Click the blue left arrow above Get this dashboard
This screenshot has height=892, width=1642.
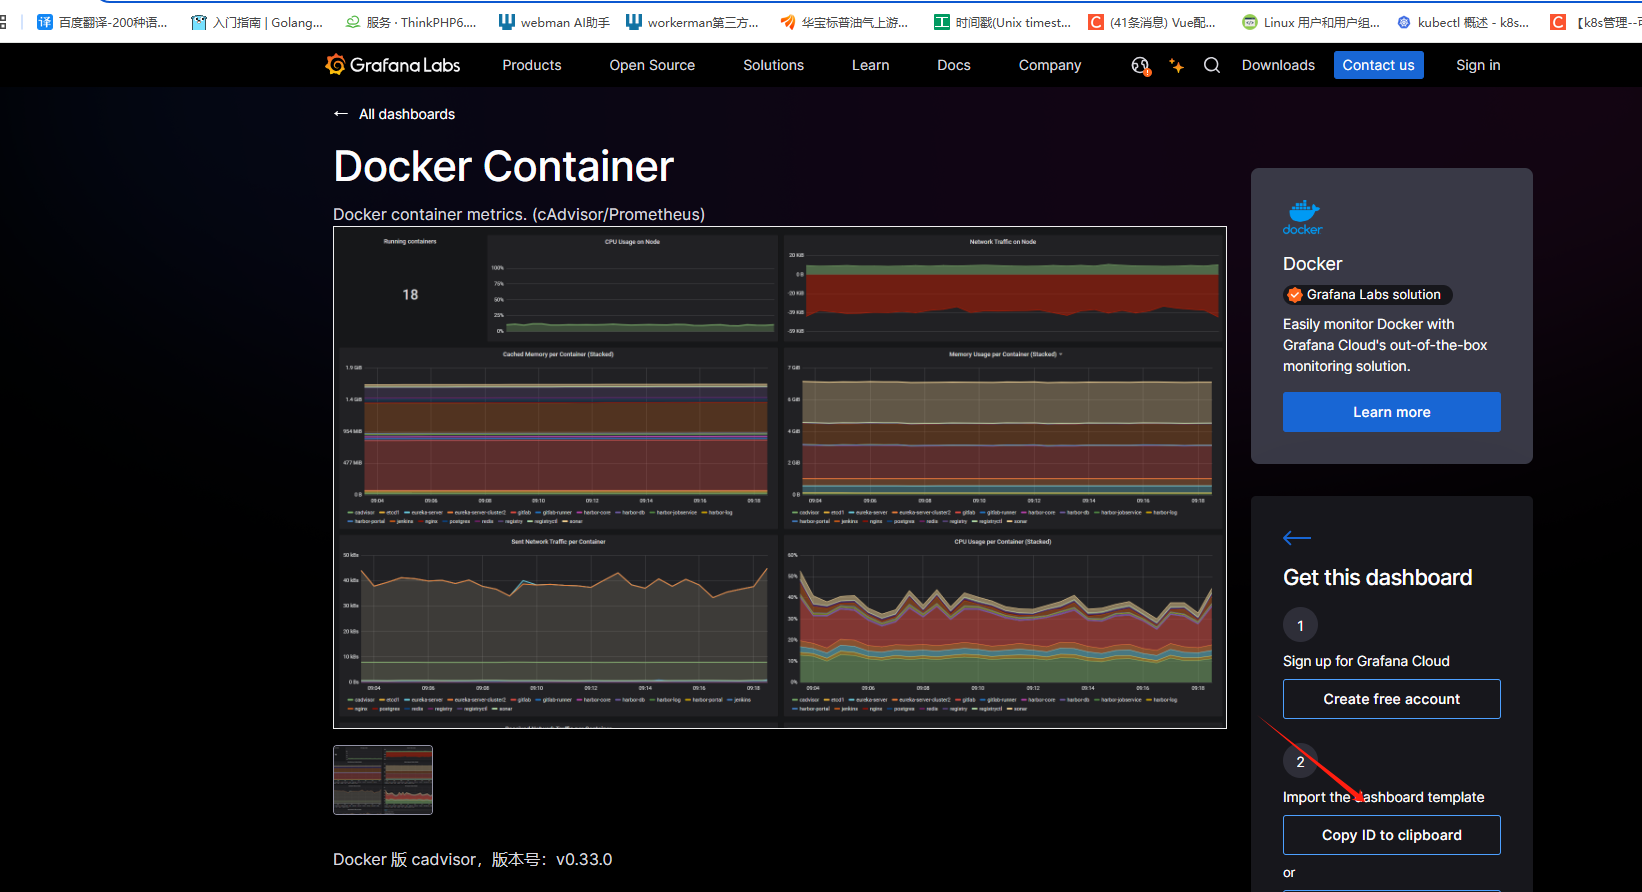1297,538
